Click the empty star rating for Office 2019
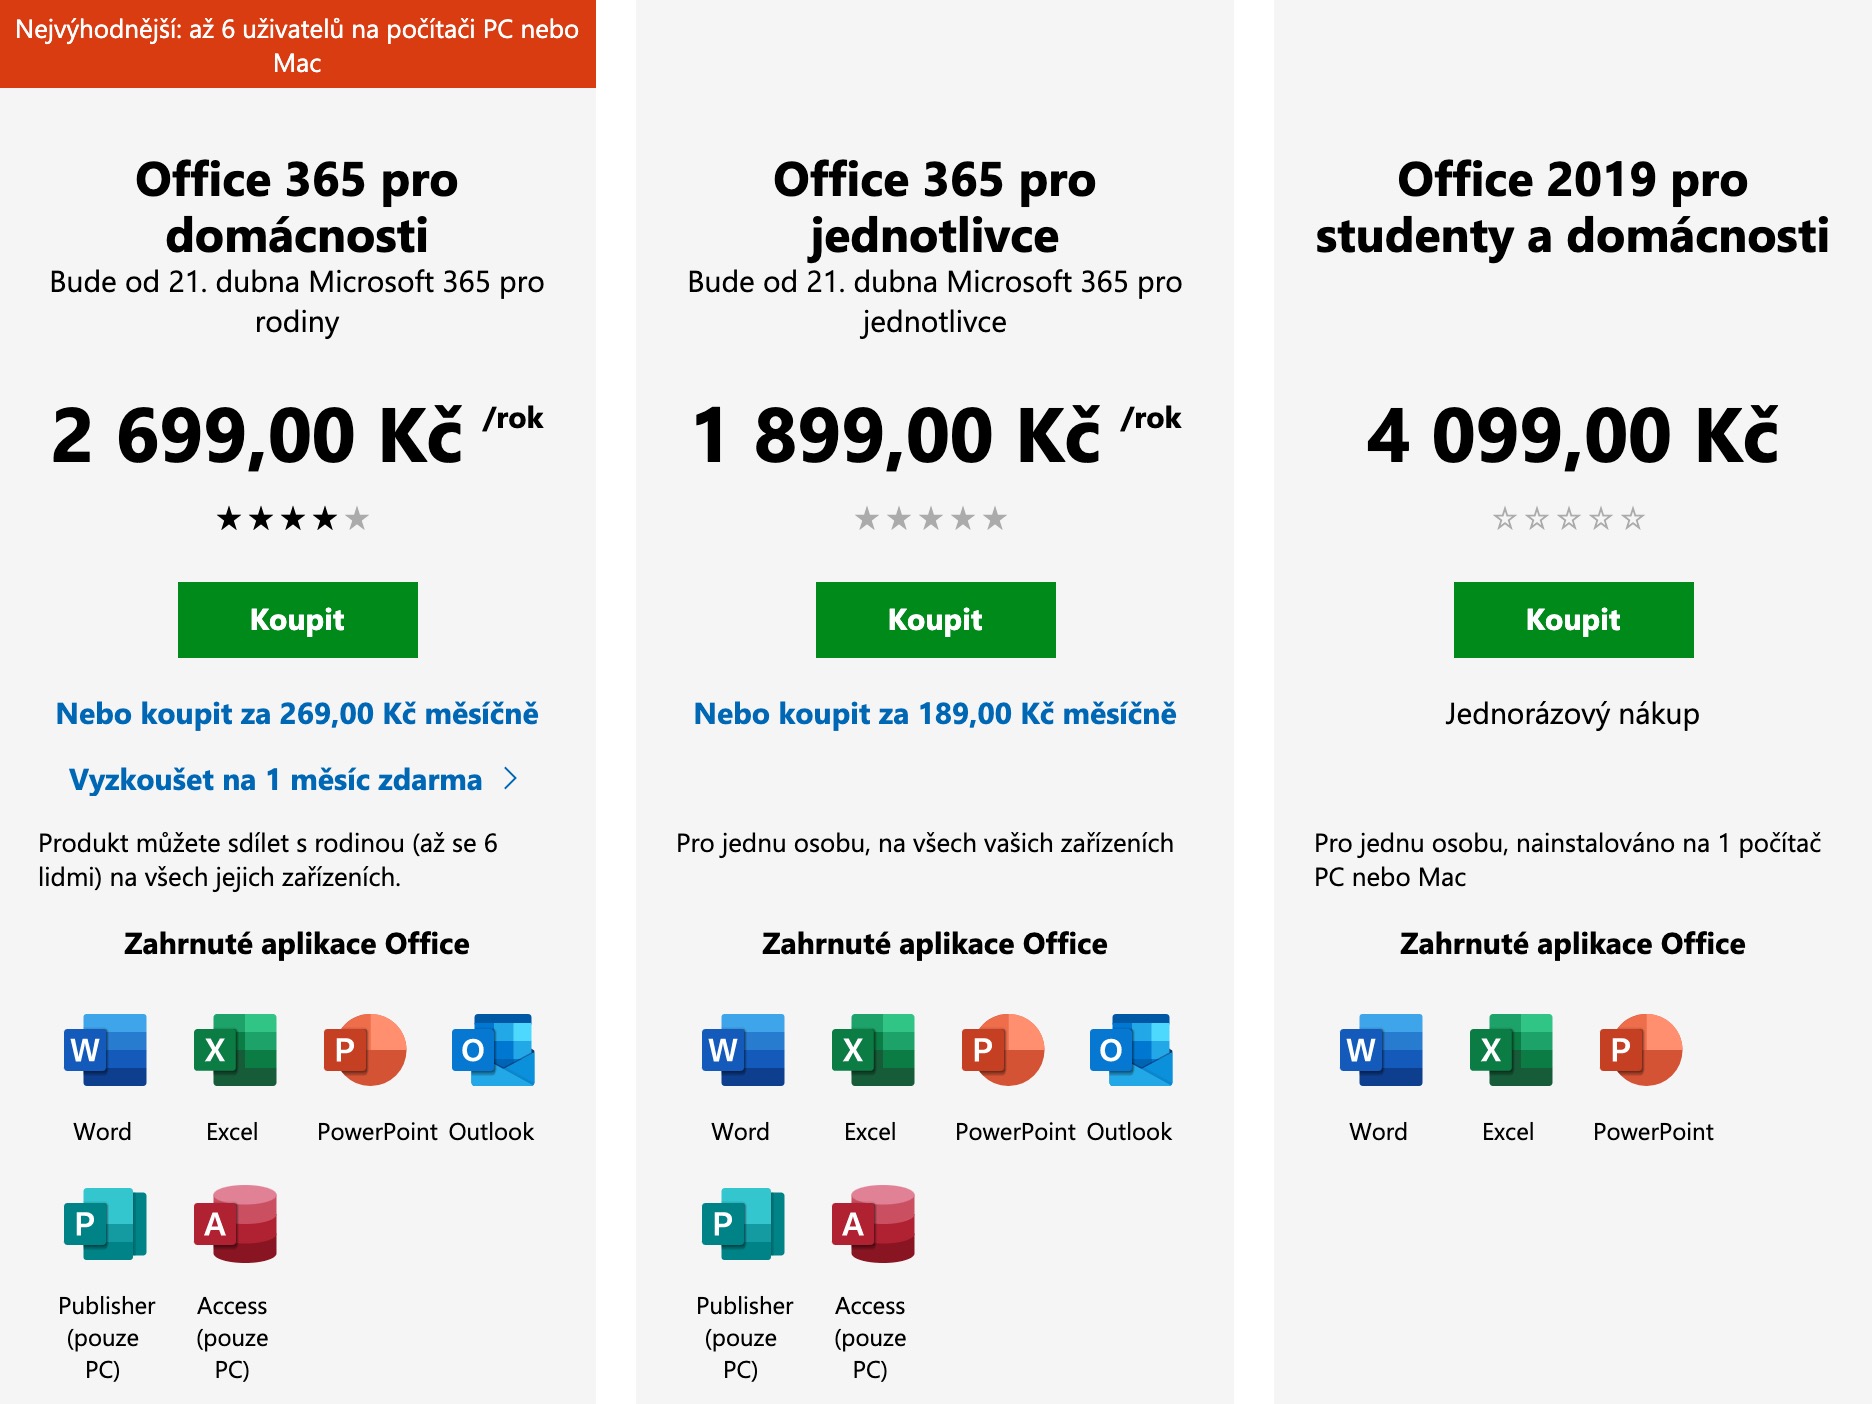The width and height of the screenshot is (1874, 1404). point(1569,519)
